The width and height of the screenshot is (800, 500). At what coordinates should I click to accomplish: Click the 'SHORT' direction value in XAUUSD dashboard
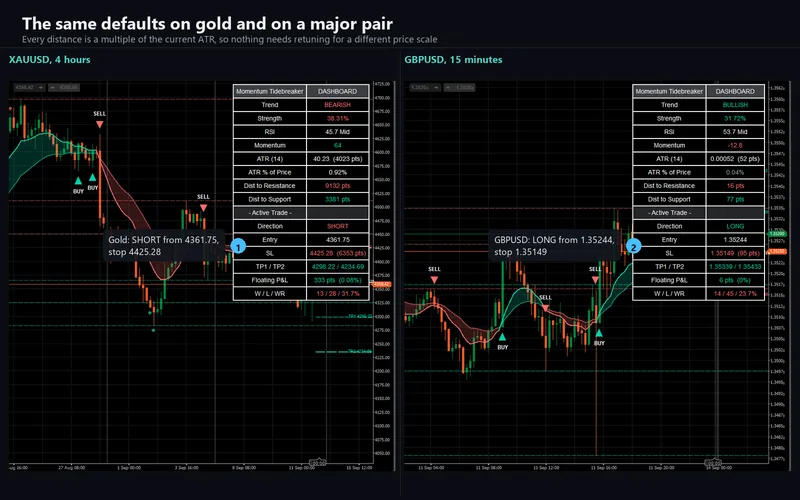coord(337,226)
